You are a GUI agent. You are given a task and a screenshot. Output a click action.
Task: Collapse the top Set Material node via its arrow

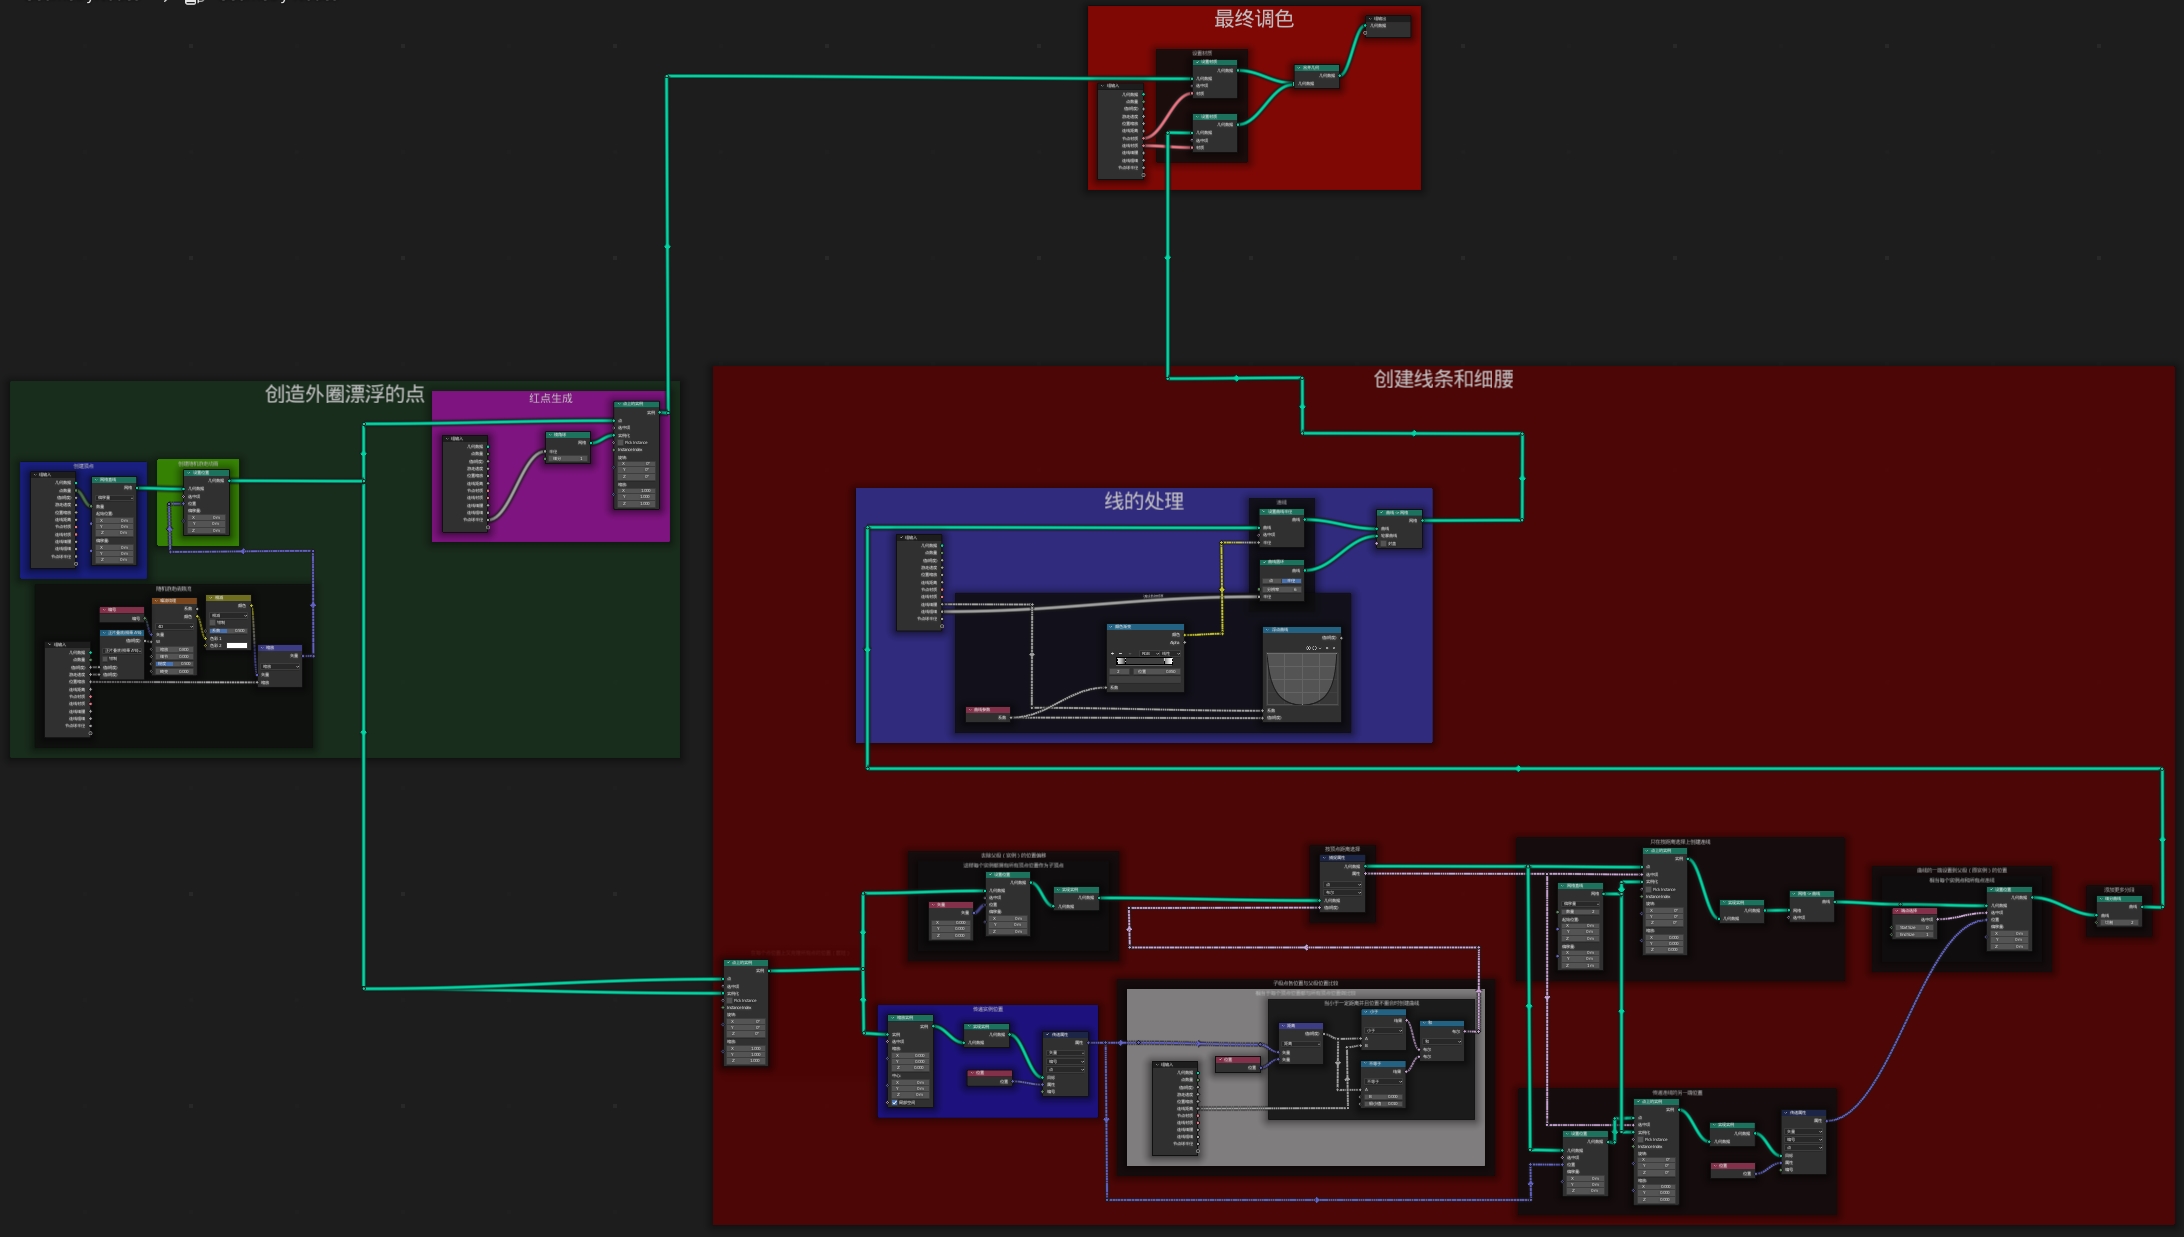pyautogui.click(x=1197, y=62)
